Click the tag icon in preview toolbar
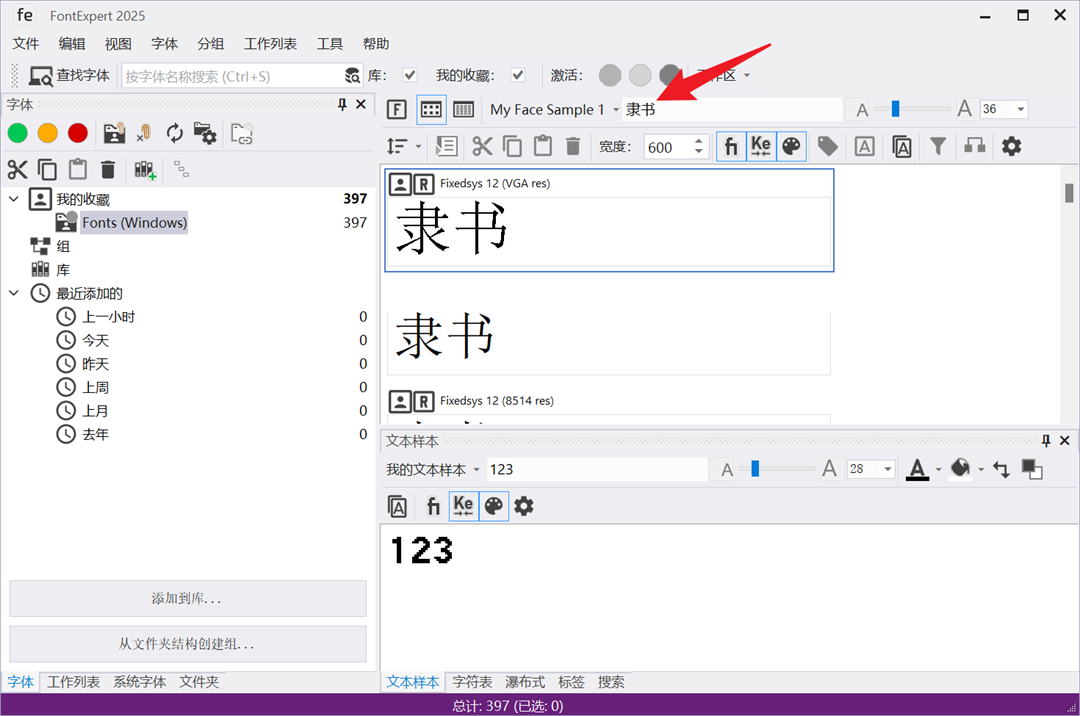1080x716 pixels. [827, 146]
